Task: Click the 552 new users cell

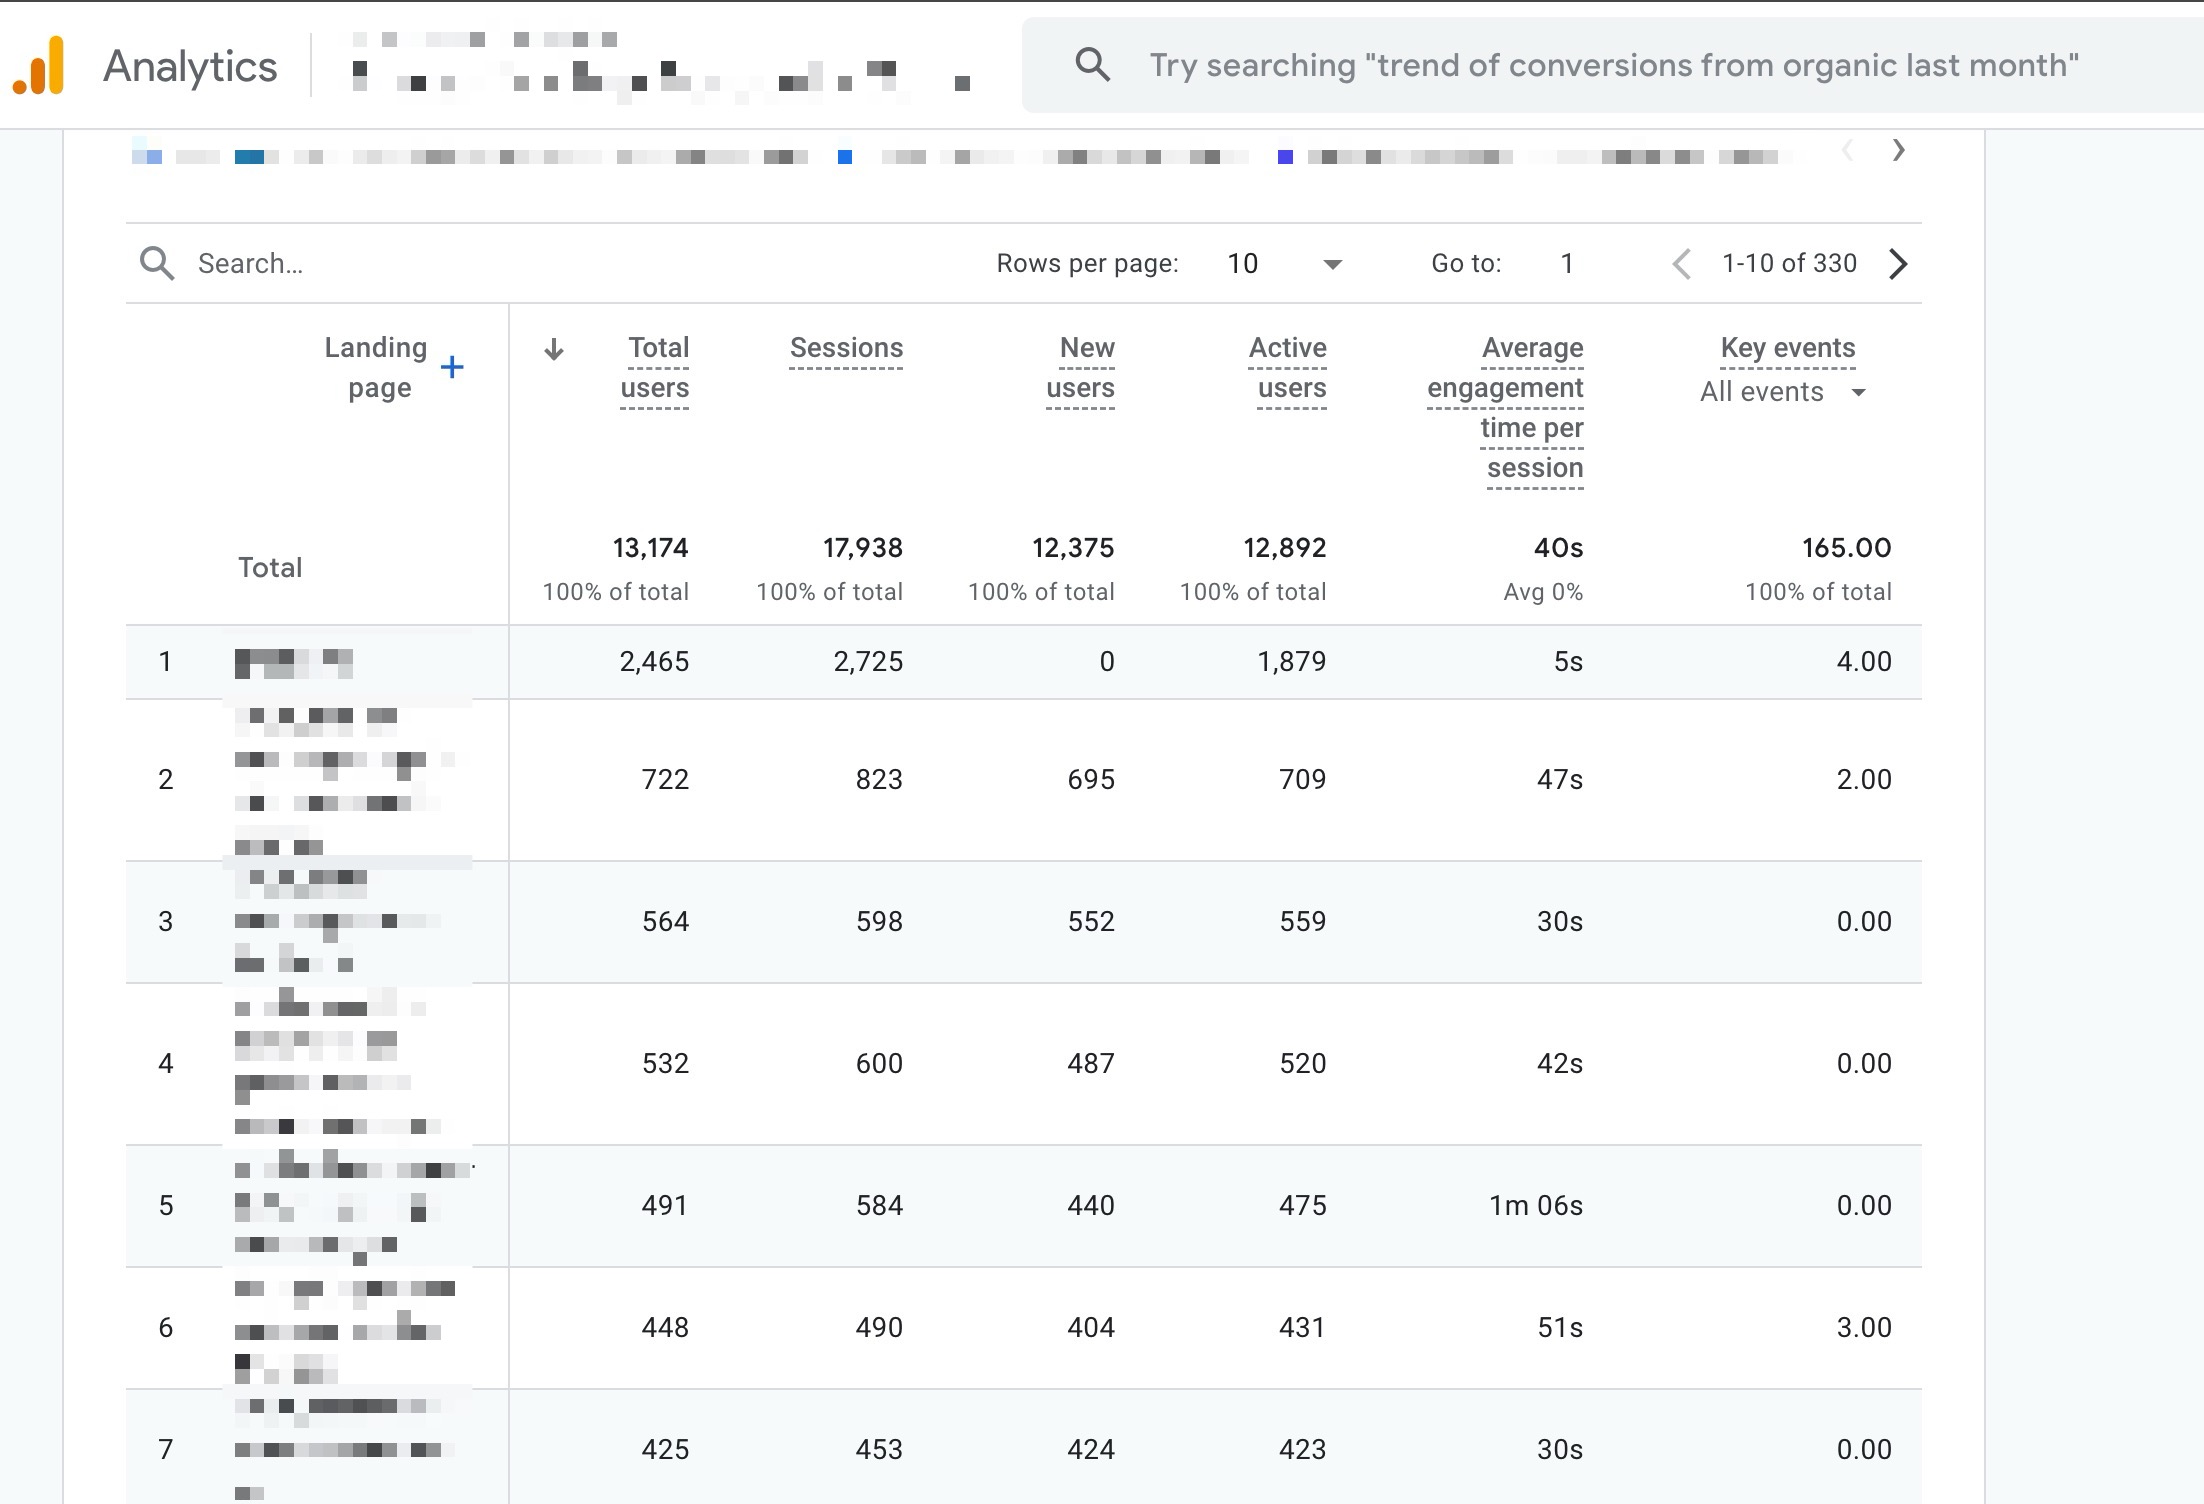Action: pos(1091,922)
